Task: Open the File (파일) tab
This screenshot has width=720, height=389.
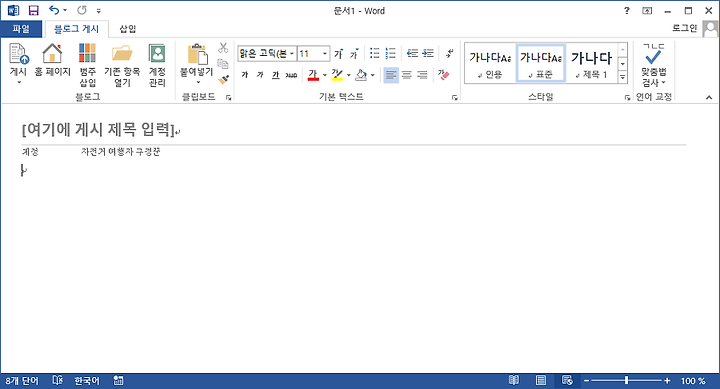Action: pyautogui.click(x=21, y=29)
